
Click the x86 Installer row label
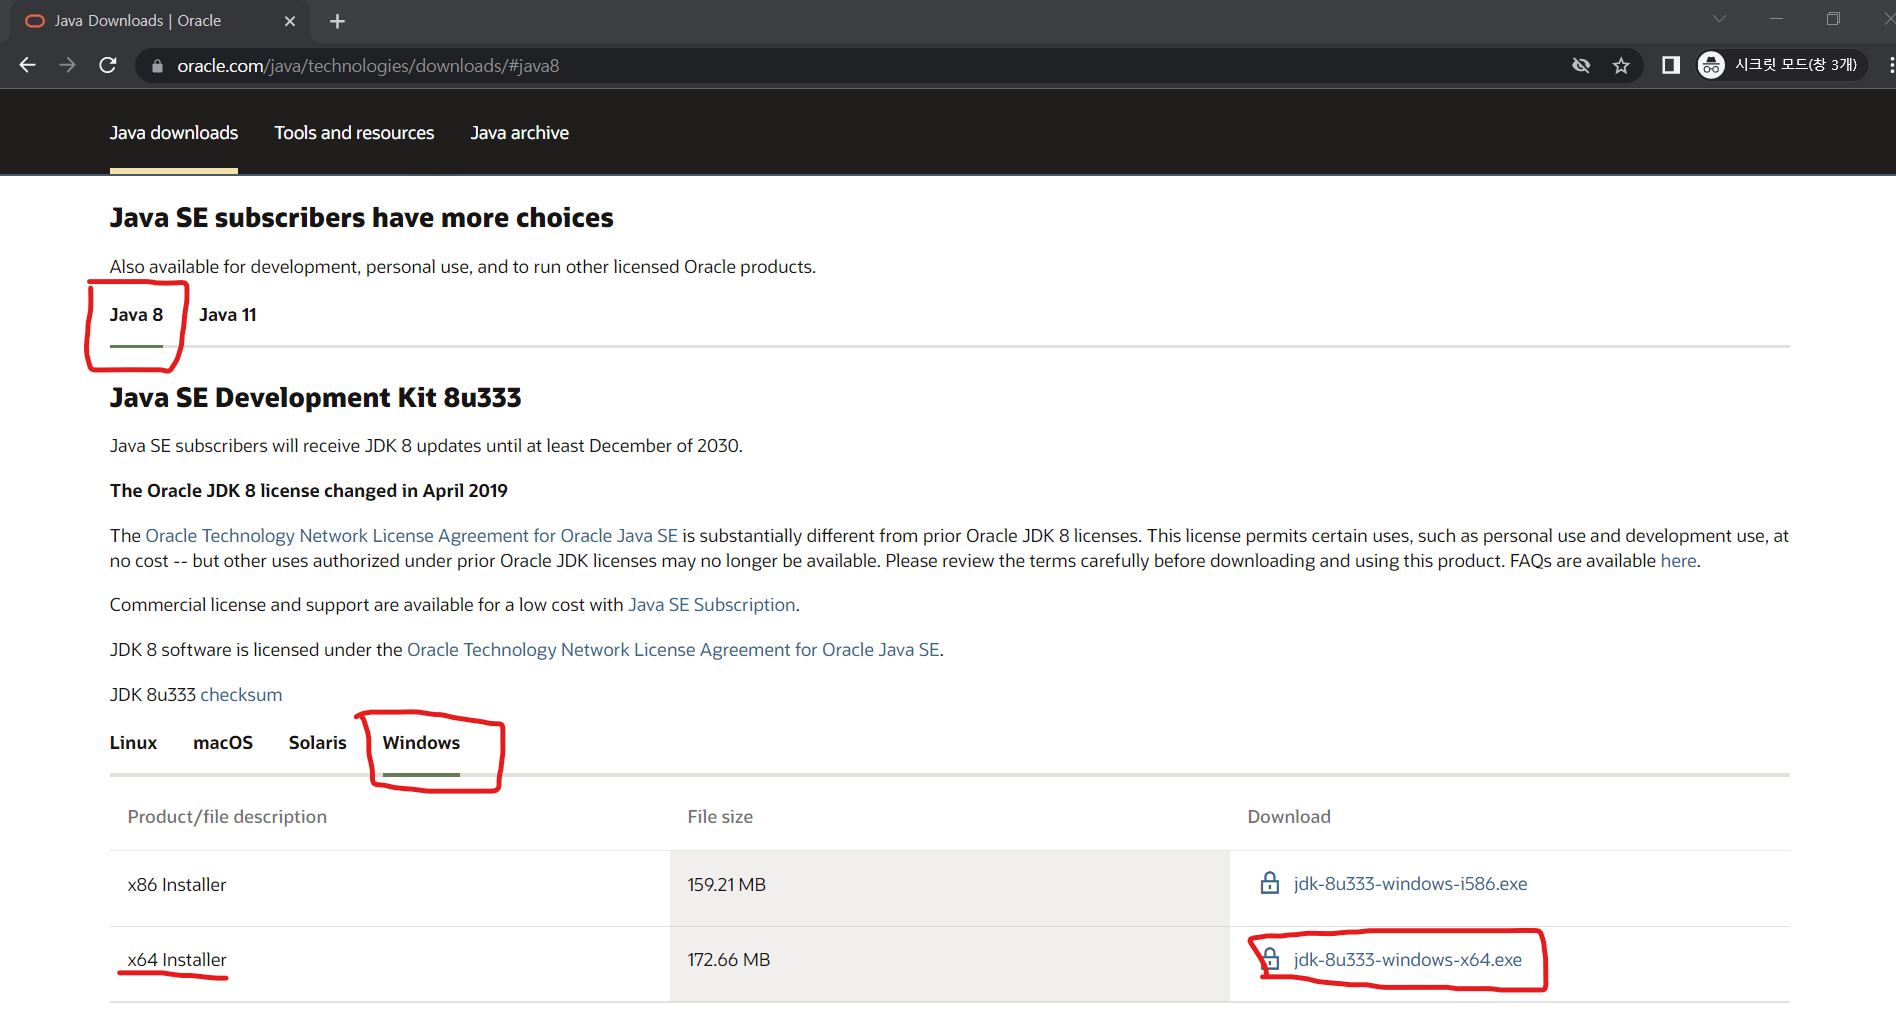point(177,885)
